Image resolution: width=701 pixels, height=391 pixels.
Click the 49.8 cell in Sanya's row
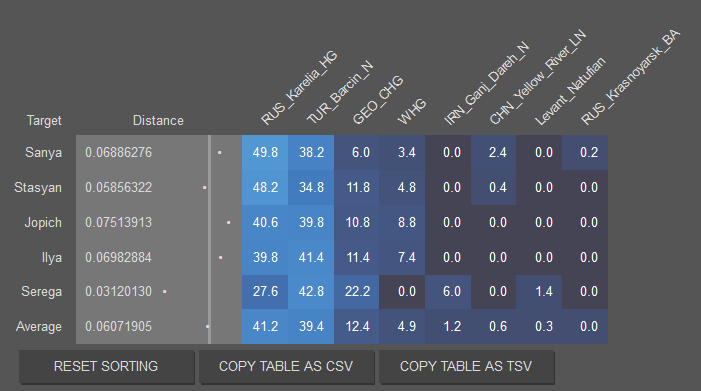265,153
